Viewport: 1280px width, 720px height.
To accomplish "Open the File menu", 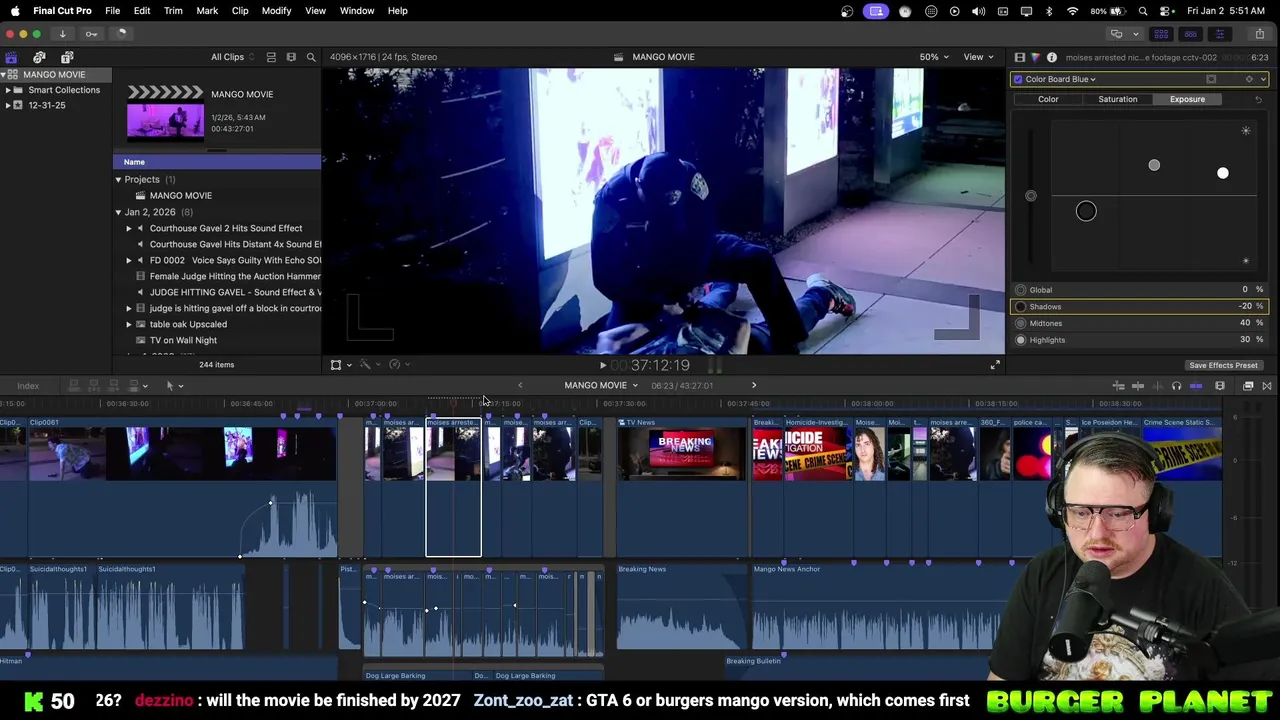I will [x=113, y=10].
